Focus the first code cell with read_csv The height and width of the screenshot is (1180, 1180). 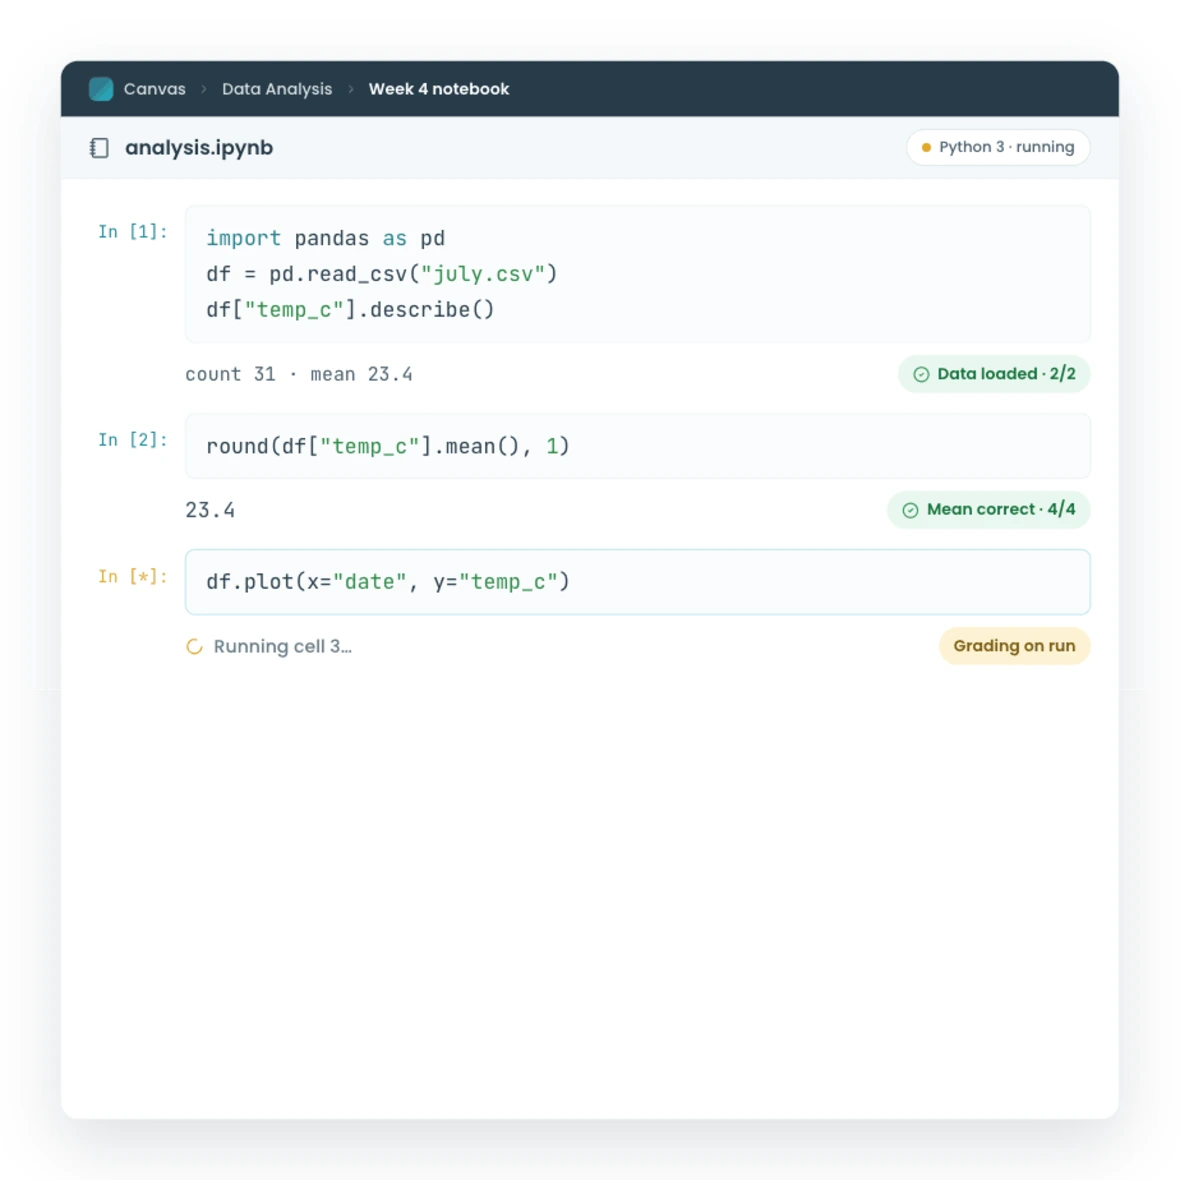pos(637,274)
